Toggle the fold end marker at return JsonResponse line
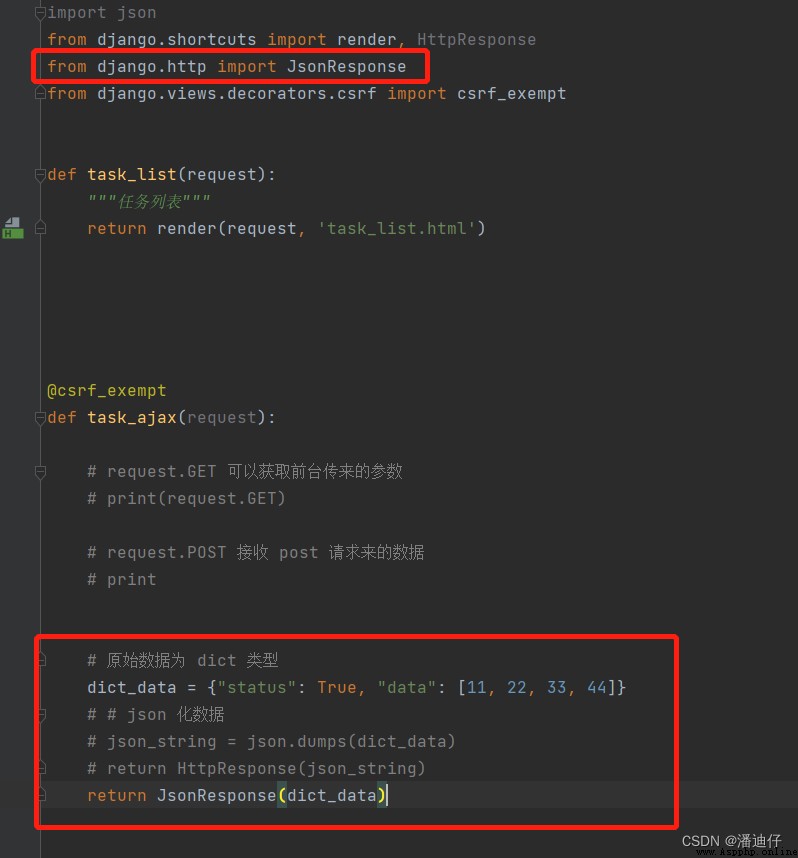The image size is (798, 858). tap(42, 795)
